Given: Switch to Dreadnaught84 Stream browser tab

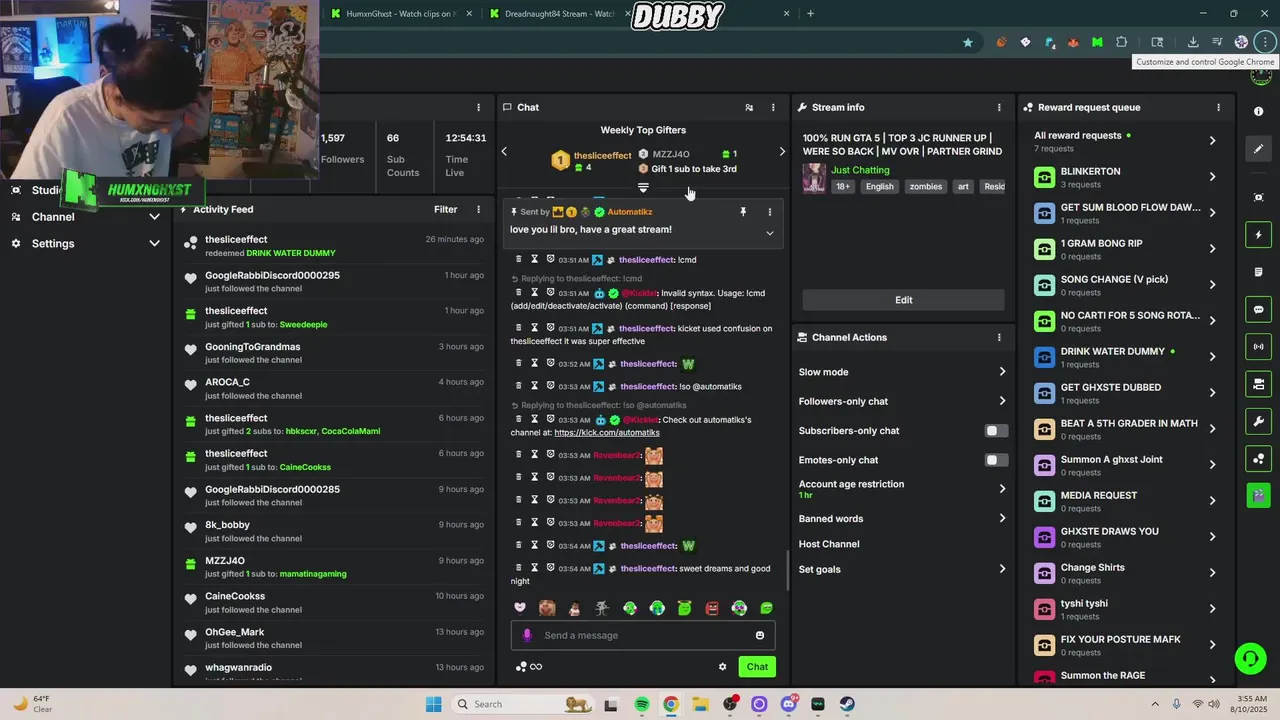Looking at the screenshot, I should [x=559, y=14].
